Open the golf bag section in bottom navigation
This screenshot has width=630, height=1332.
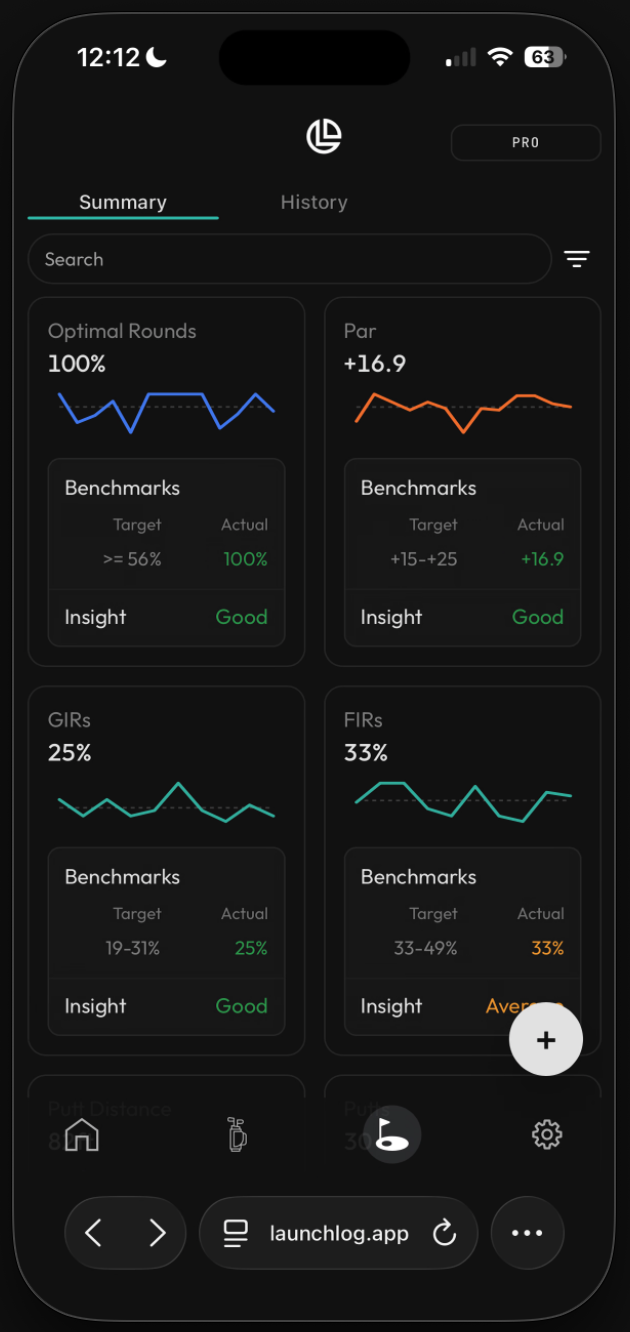237,1135
